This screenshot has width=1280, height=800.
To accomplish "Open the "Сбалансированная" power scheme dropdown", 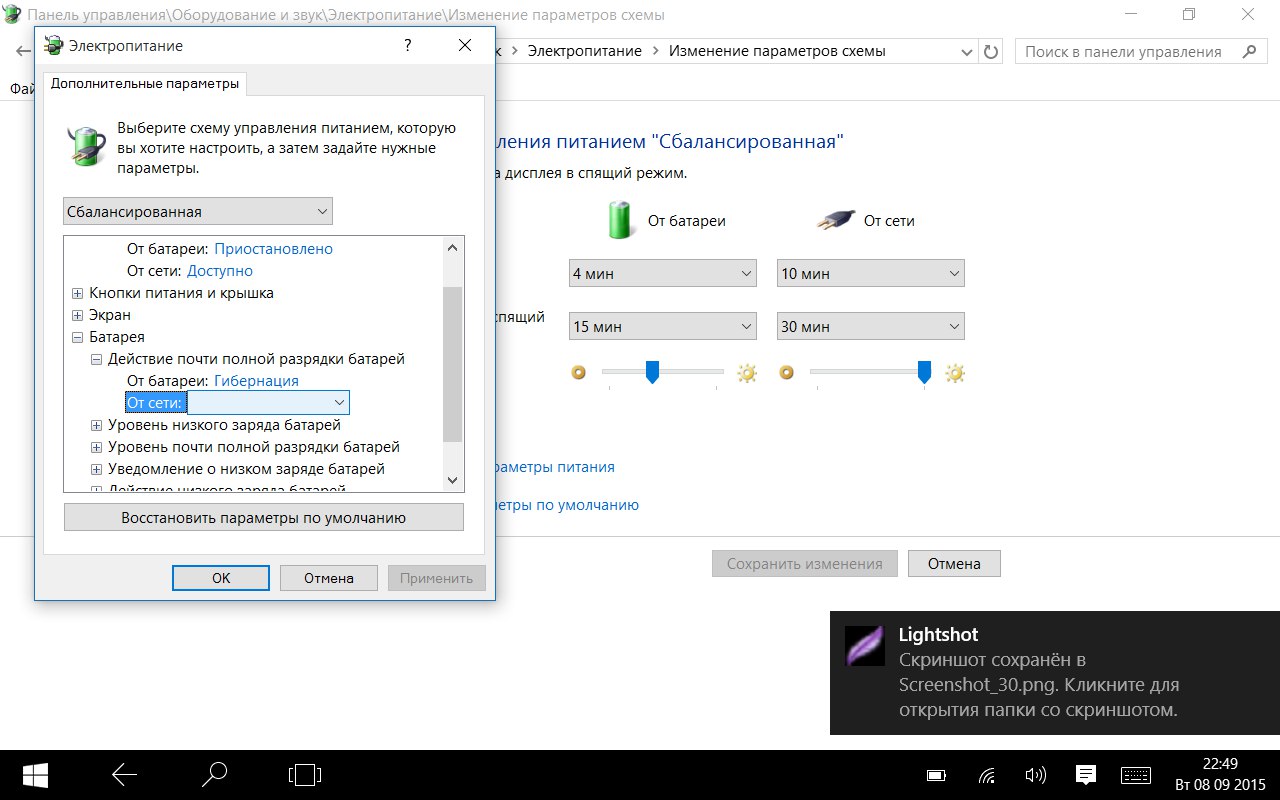I will click(197, 211).
